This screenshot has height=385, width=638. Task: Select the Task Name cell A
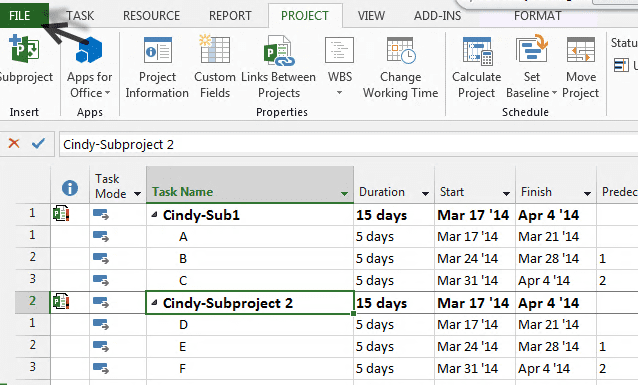coord(250,236)
